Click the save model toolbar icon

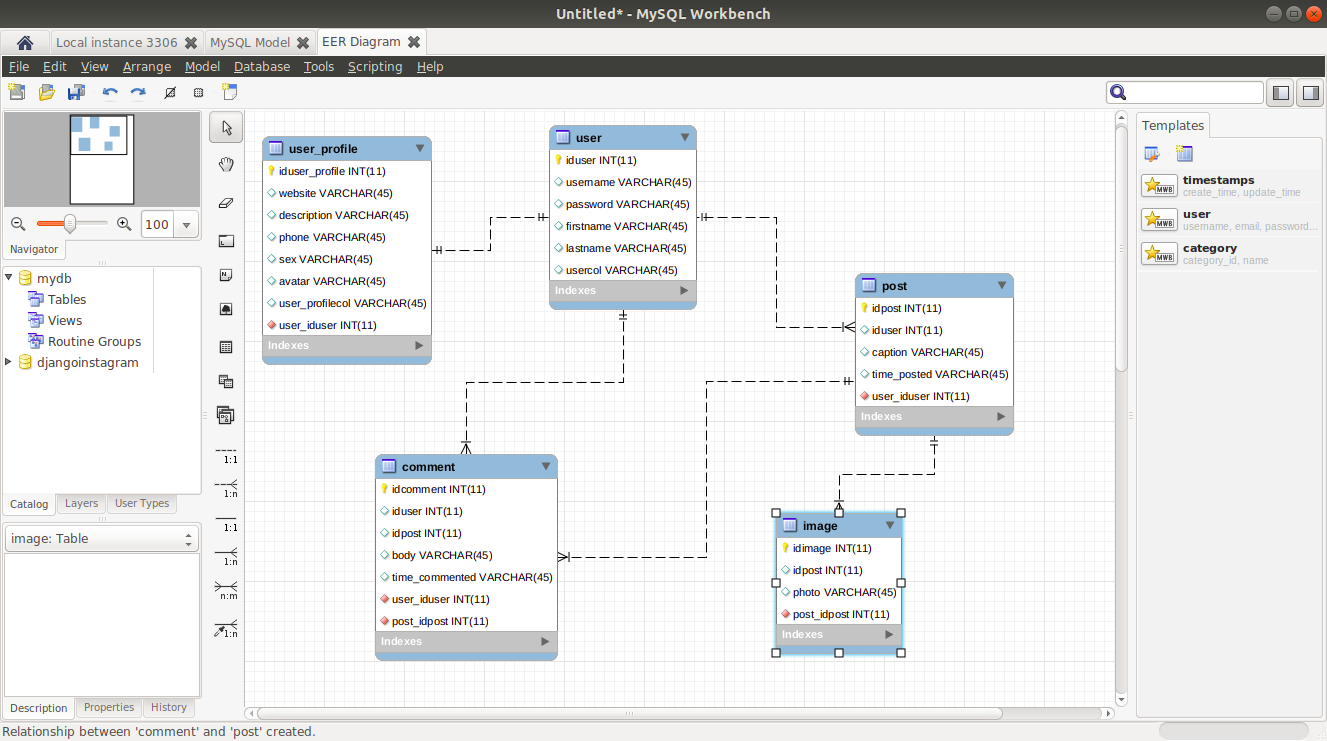point(76,93)
